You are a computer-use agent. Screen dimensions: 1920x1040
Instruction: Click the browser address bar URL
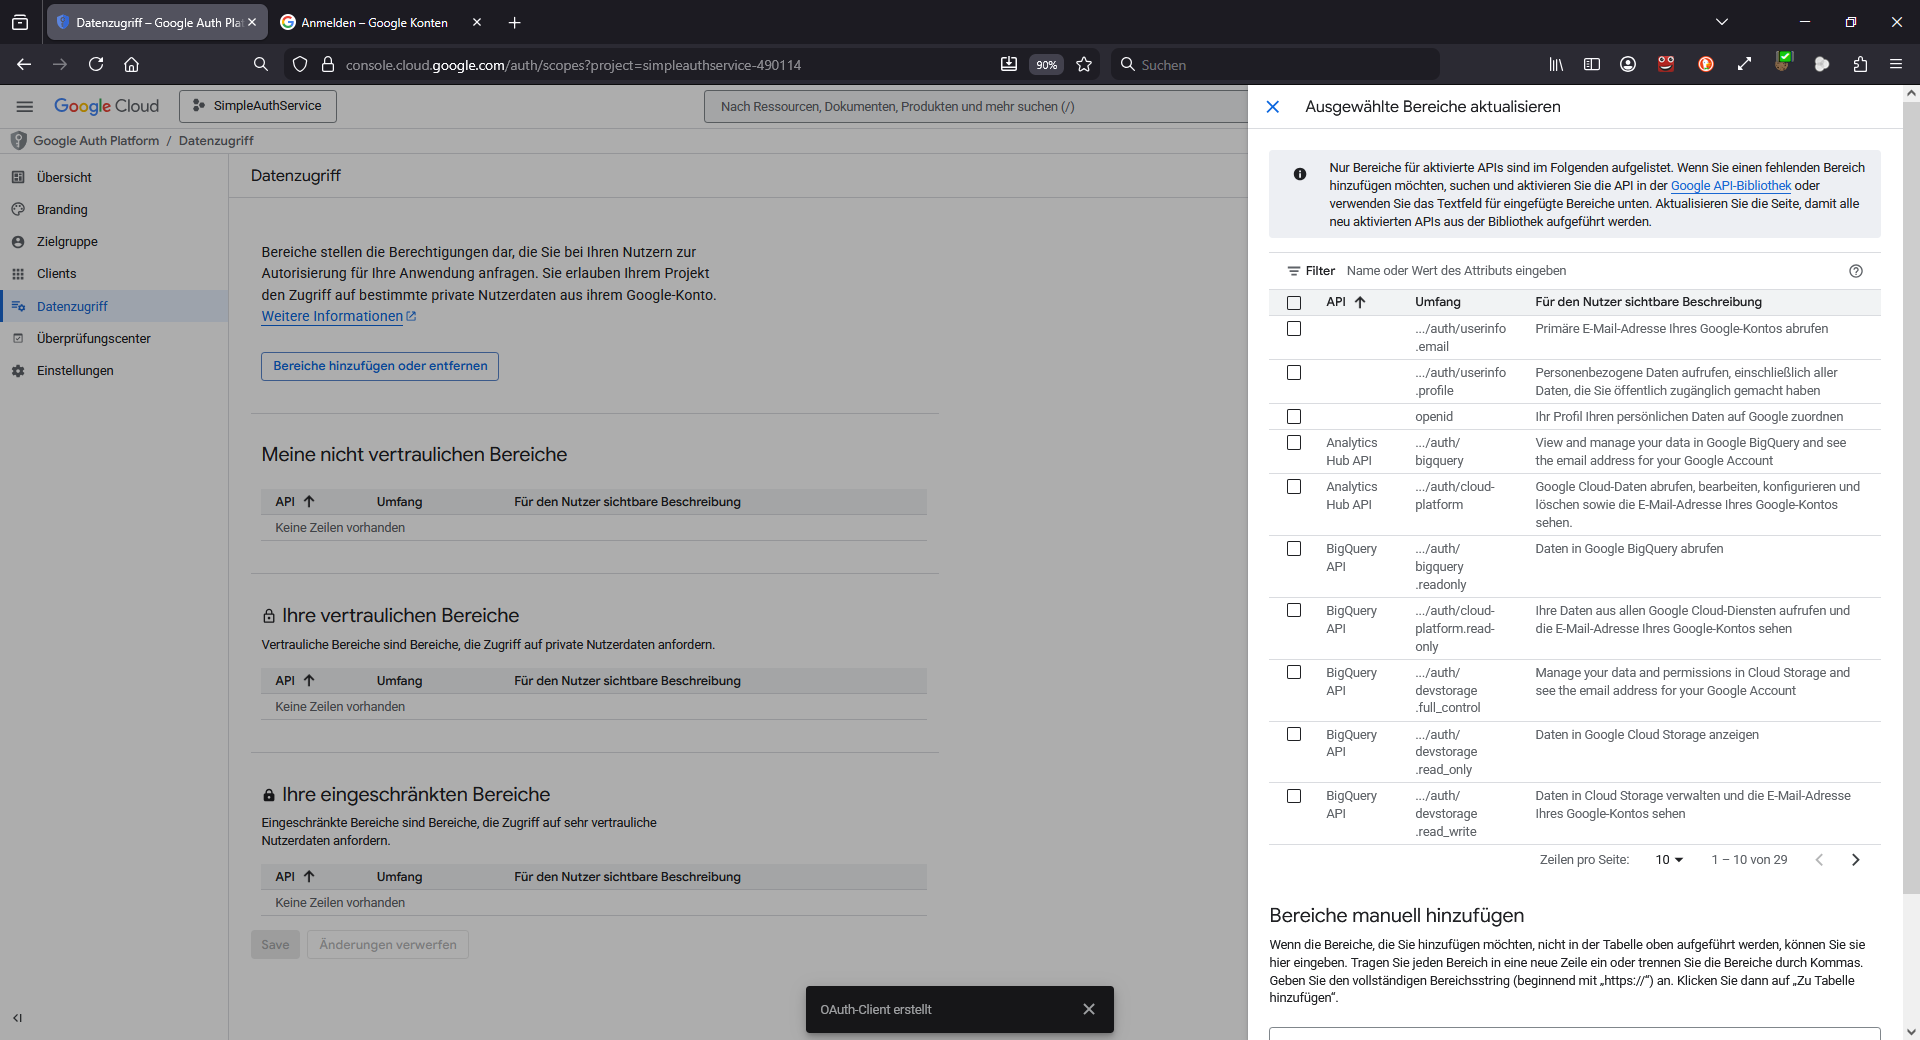click(574, 64)
